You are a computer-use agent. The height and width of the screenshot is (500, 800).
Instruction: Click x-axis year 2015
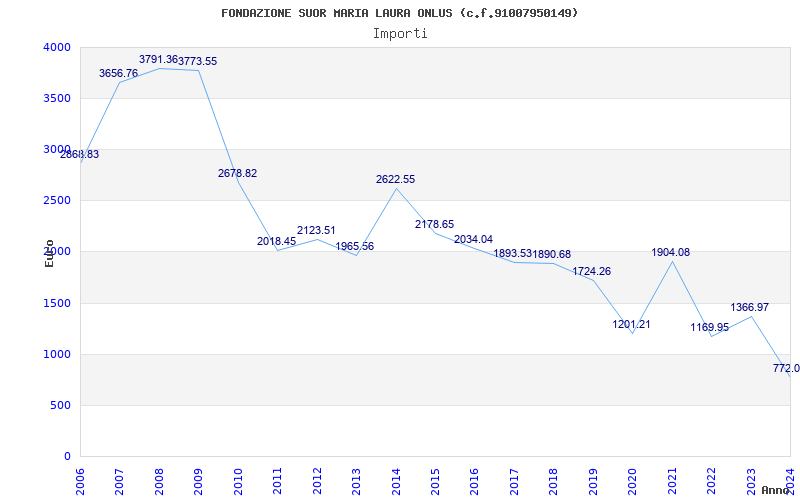(x=435, y=482)
